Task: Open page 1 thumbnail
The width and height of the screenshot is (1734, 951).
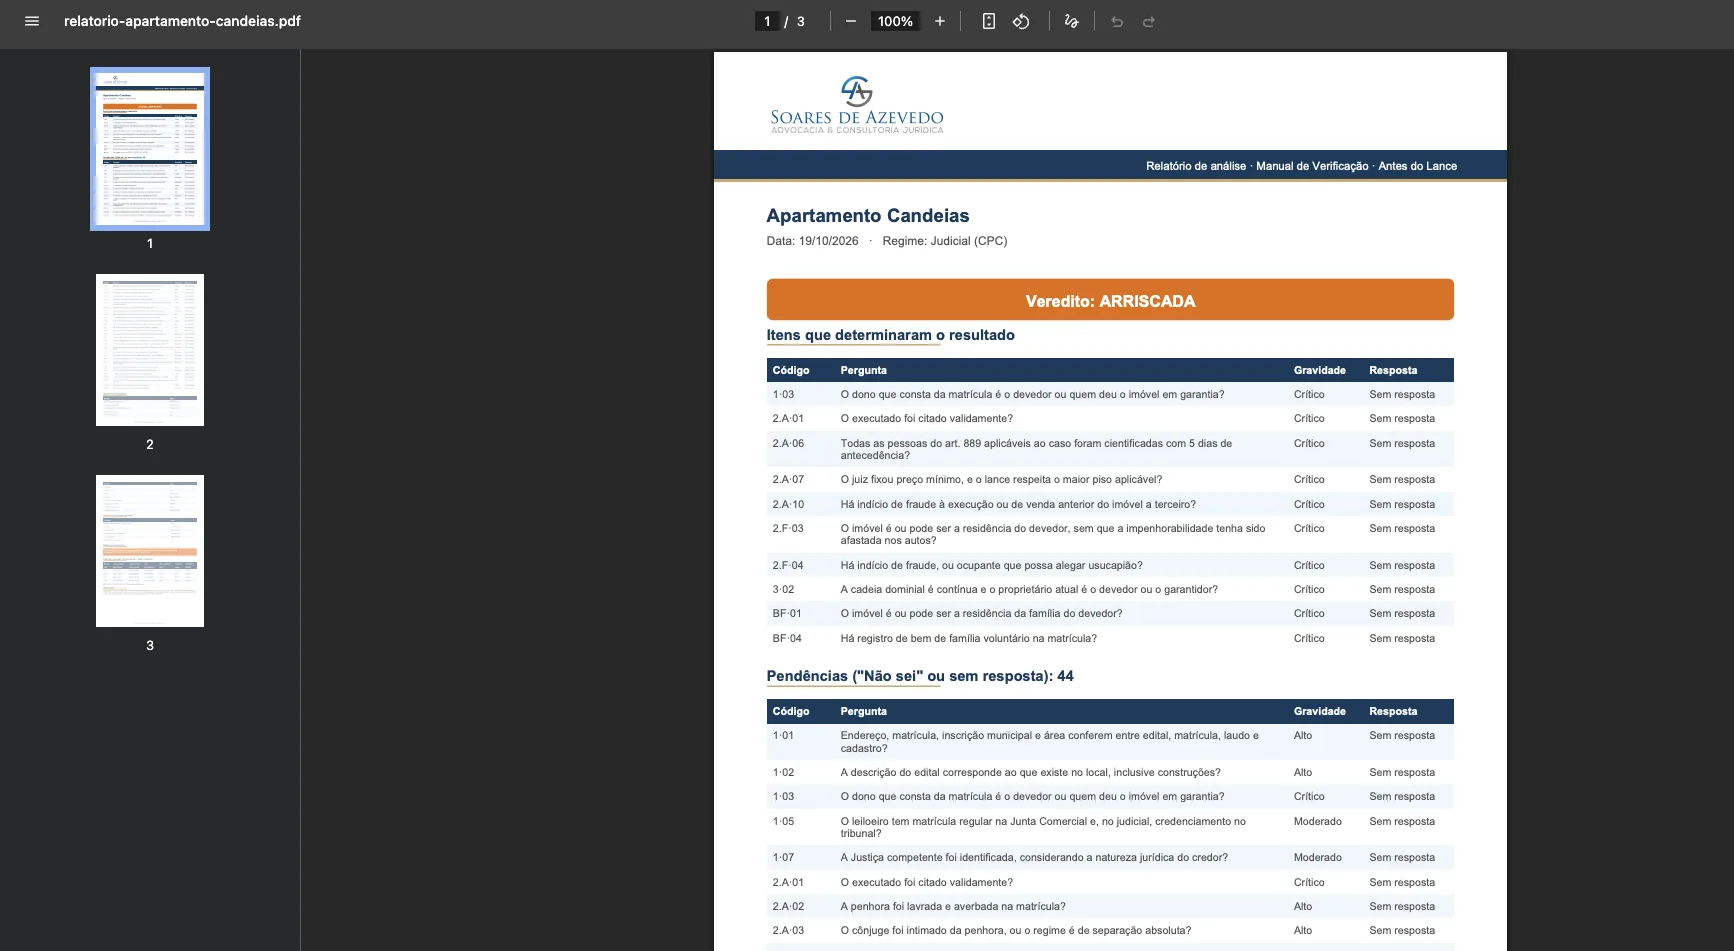Action: pyautogui.click(x=150, y=149)
